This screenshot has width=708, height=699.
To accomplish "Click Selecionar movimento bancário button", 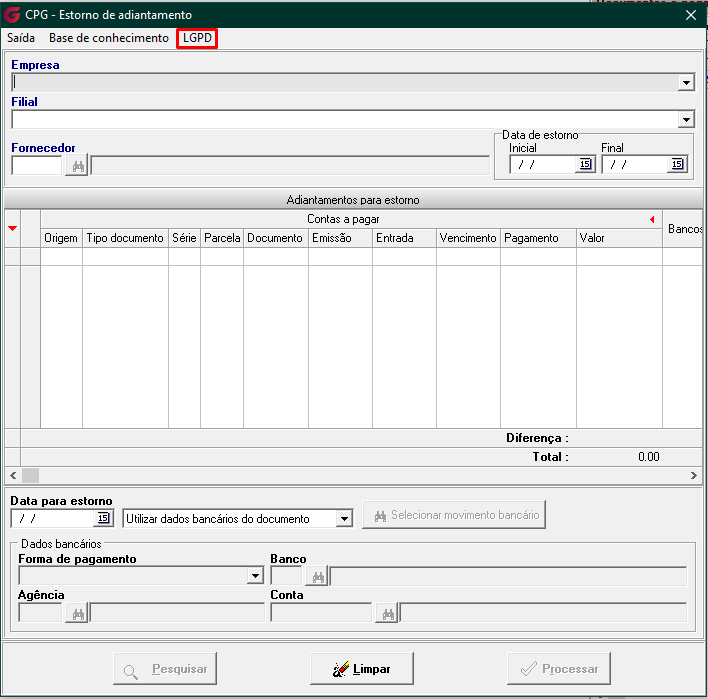I will pos(454,515).
